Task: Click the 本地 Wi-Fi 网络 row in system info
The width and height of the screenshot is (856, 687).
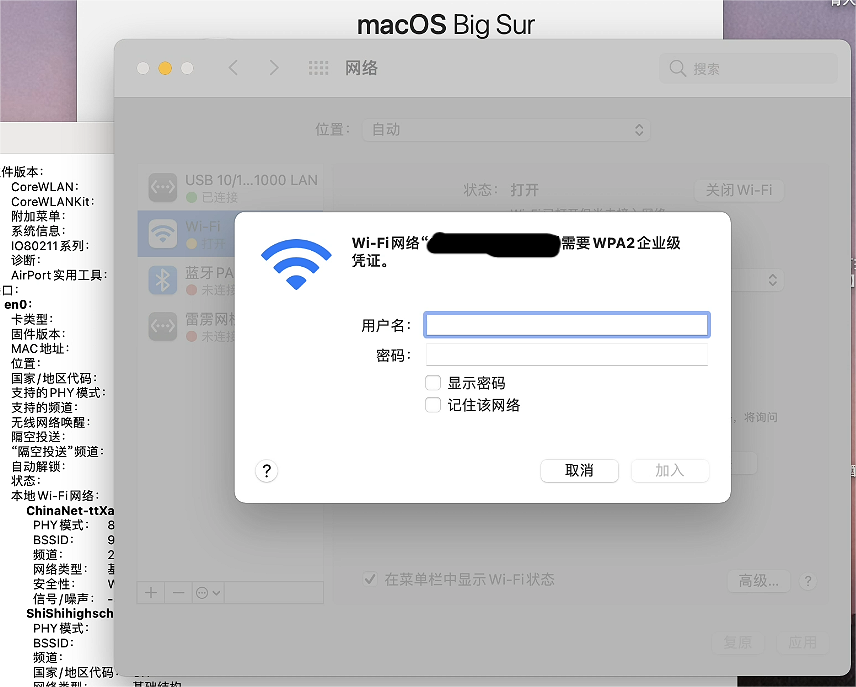Action: (x=55, y=496)
